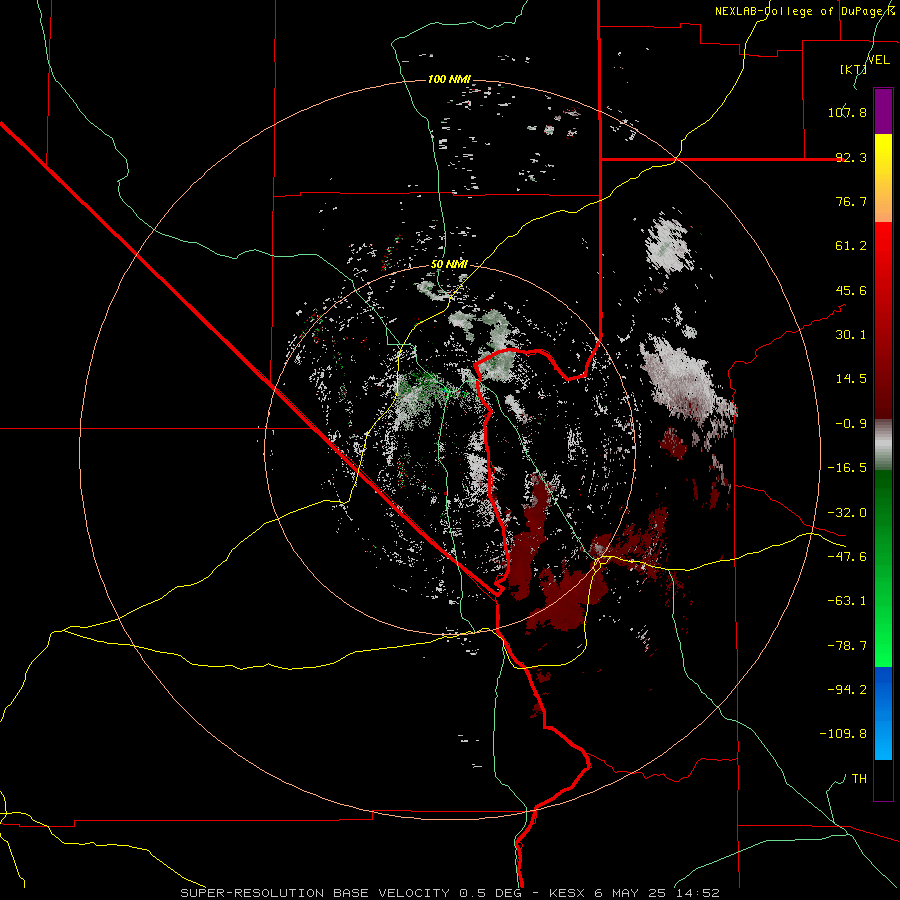The height and width of the screenshot is (900, 900).
Task: Click the 61.2 legend value
Action: pyautogui.click(x=851, y=246)
